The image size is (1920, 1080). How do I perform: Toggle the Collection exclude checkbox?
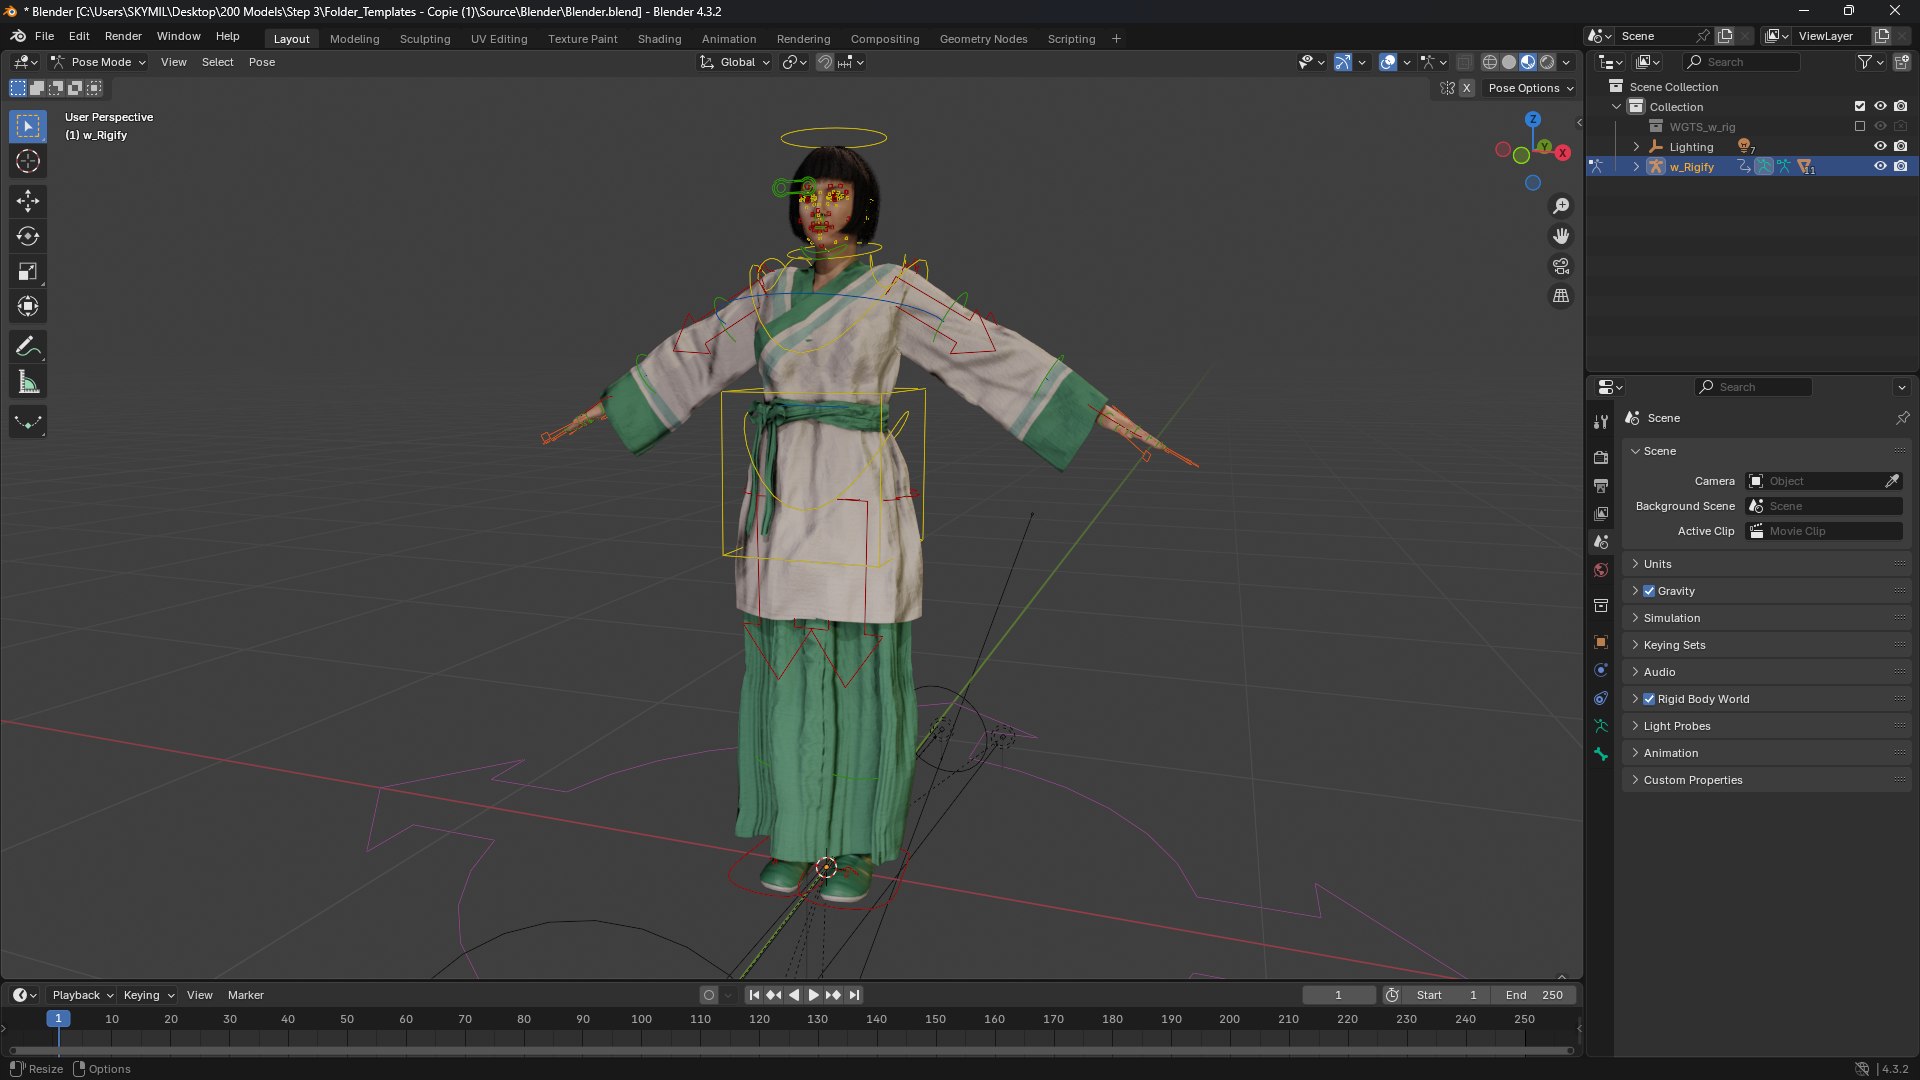[1860, 107]
